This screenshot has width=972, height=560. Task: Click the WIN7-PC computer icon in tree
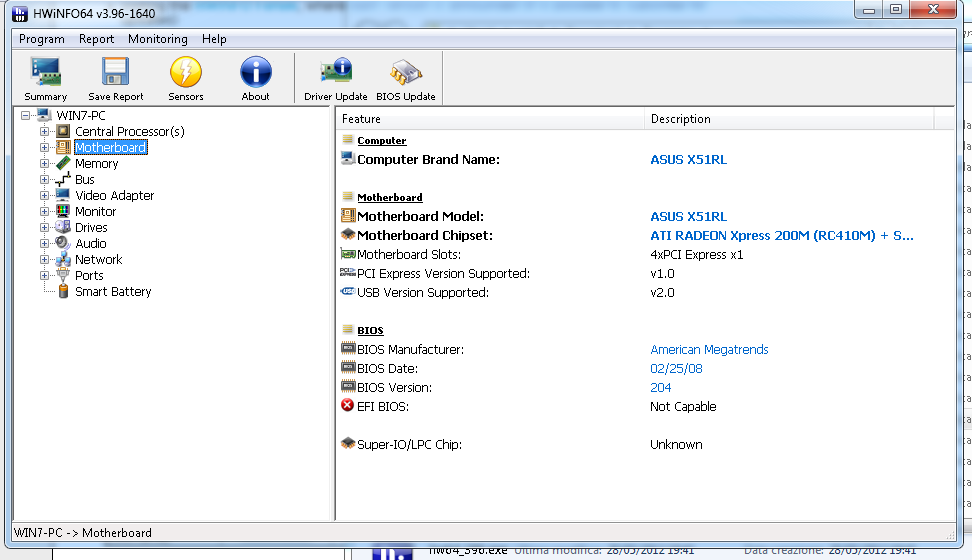click(43, 115)
